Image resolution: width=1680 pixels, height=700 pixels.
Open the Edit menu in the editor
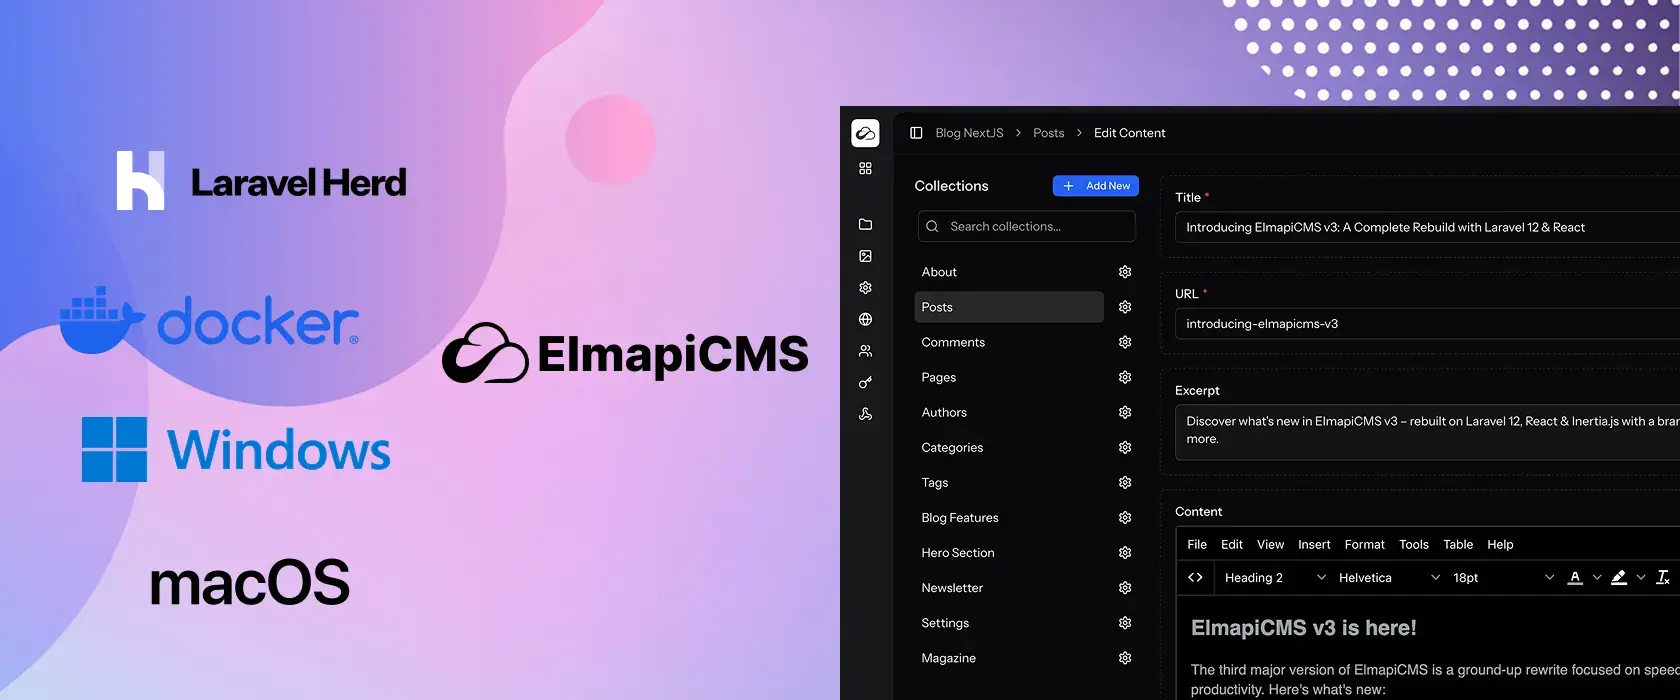pos(1232,544)
